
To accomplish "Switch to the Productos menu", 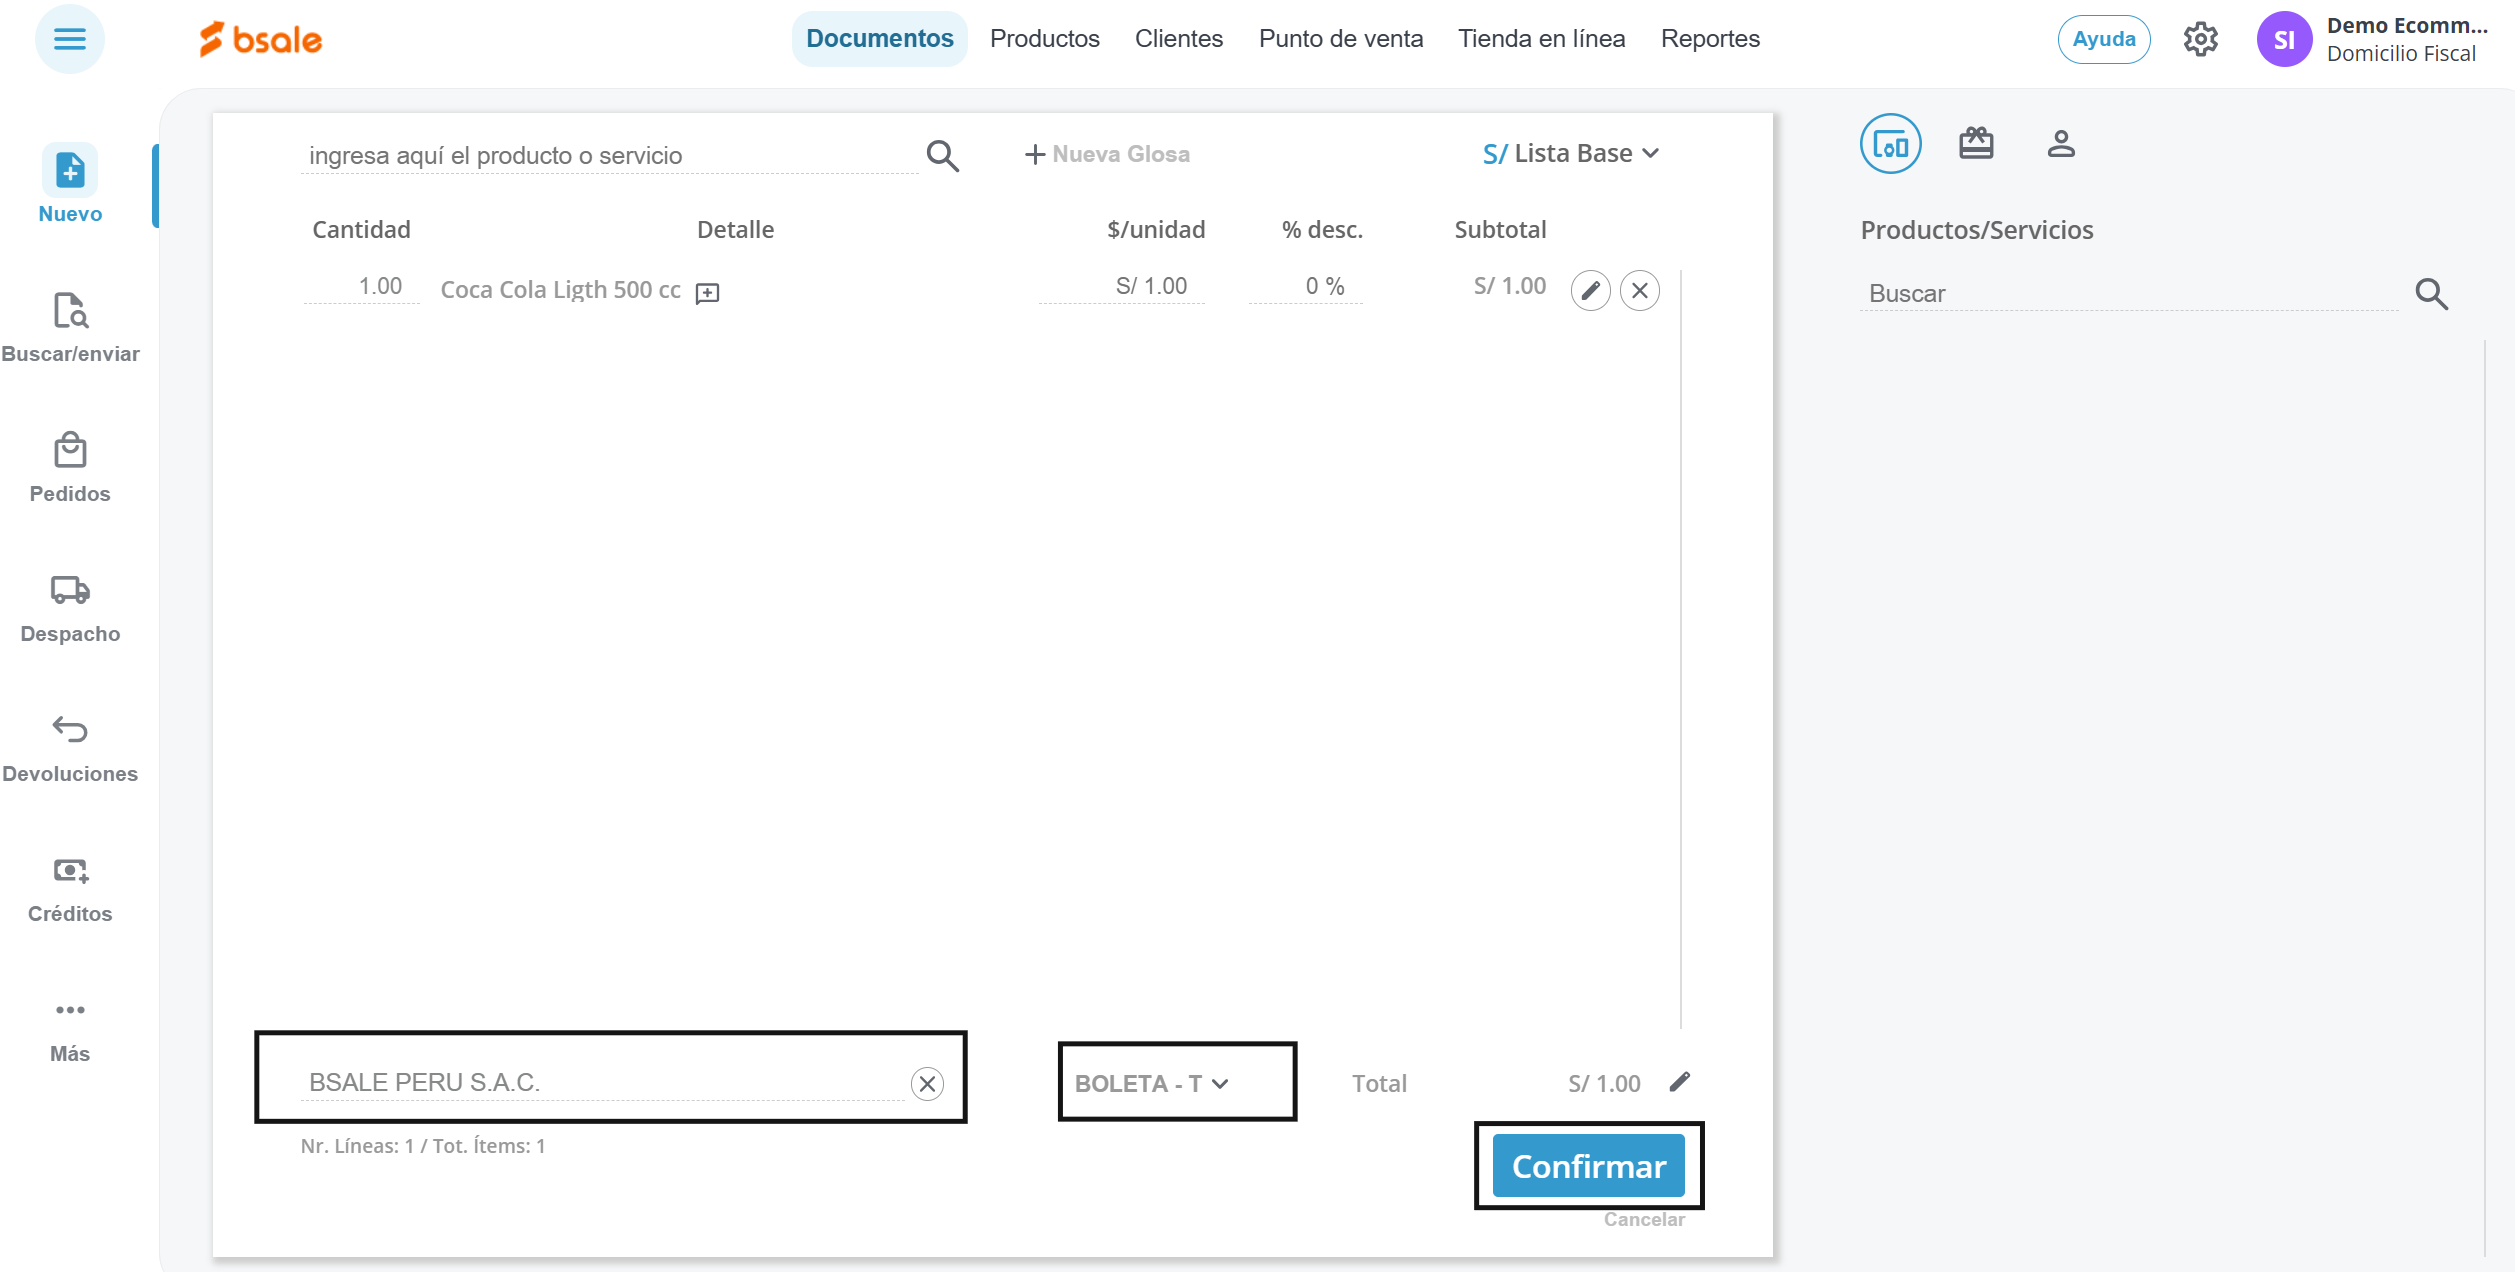I will (x=1044, y=39).
